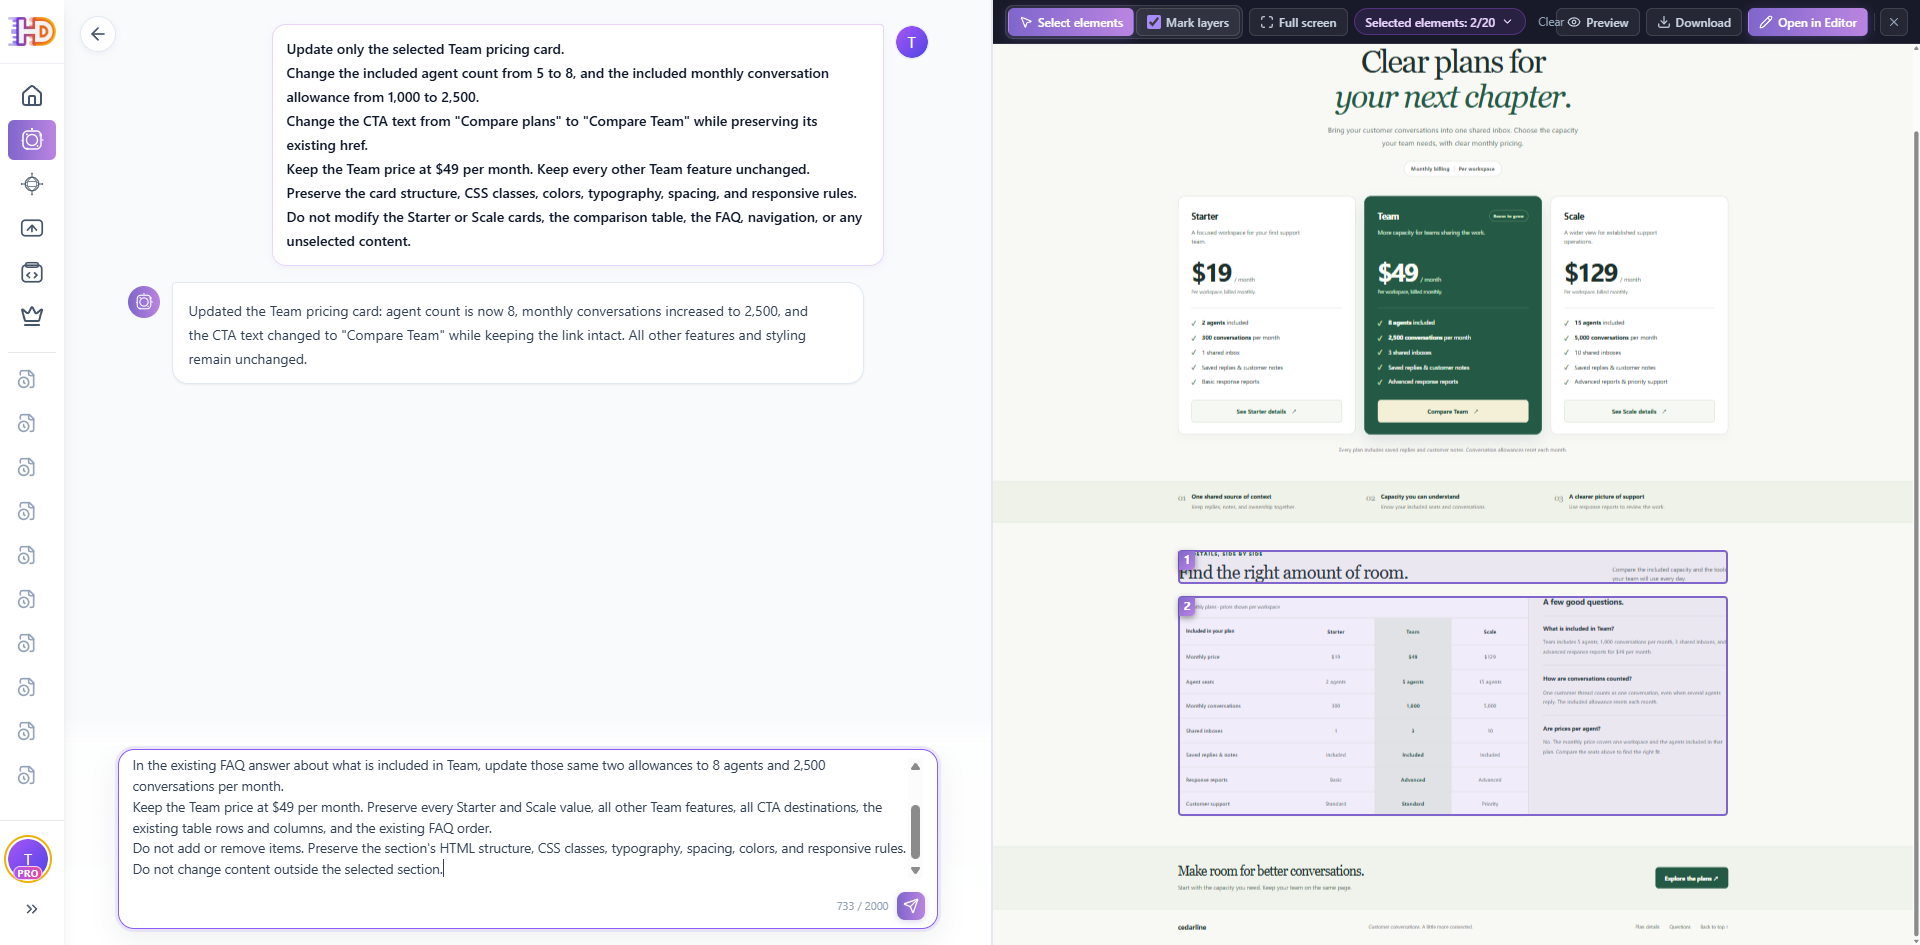
Task: Close the preview panel with X
Action: 1894,22
